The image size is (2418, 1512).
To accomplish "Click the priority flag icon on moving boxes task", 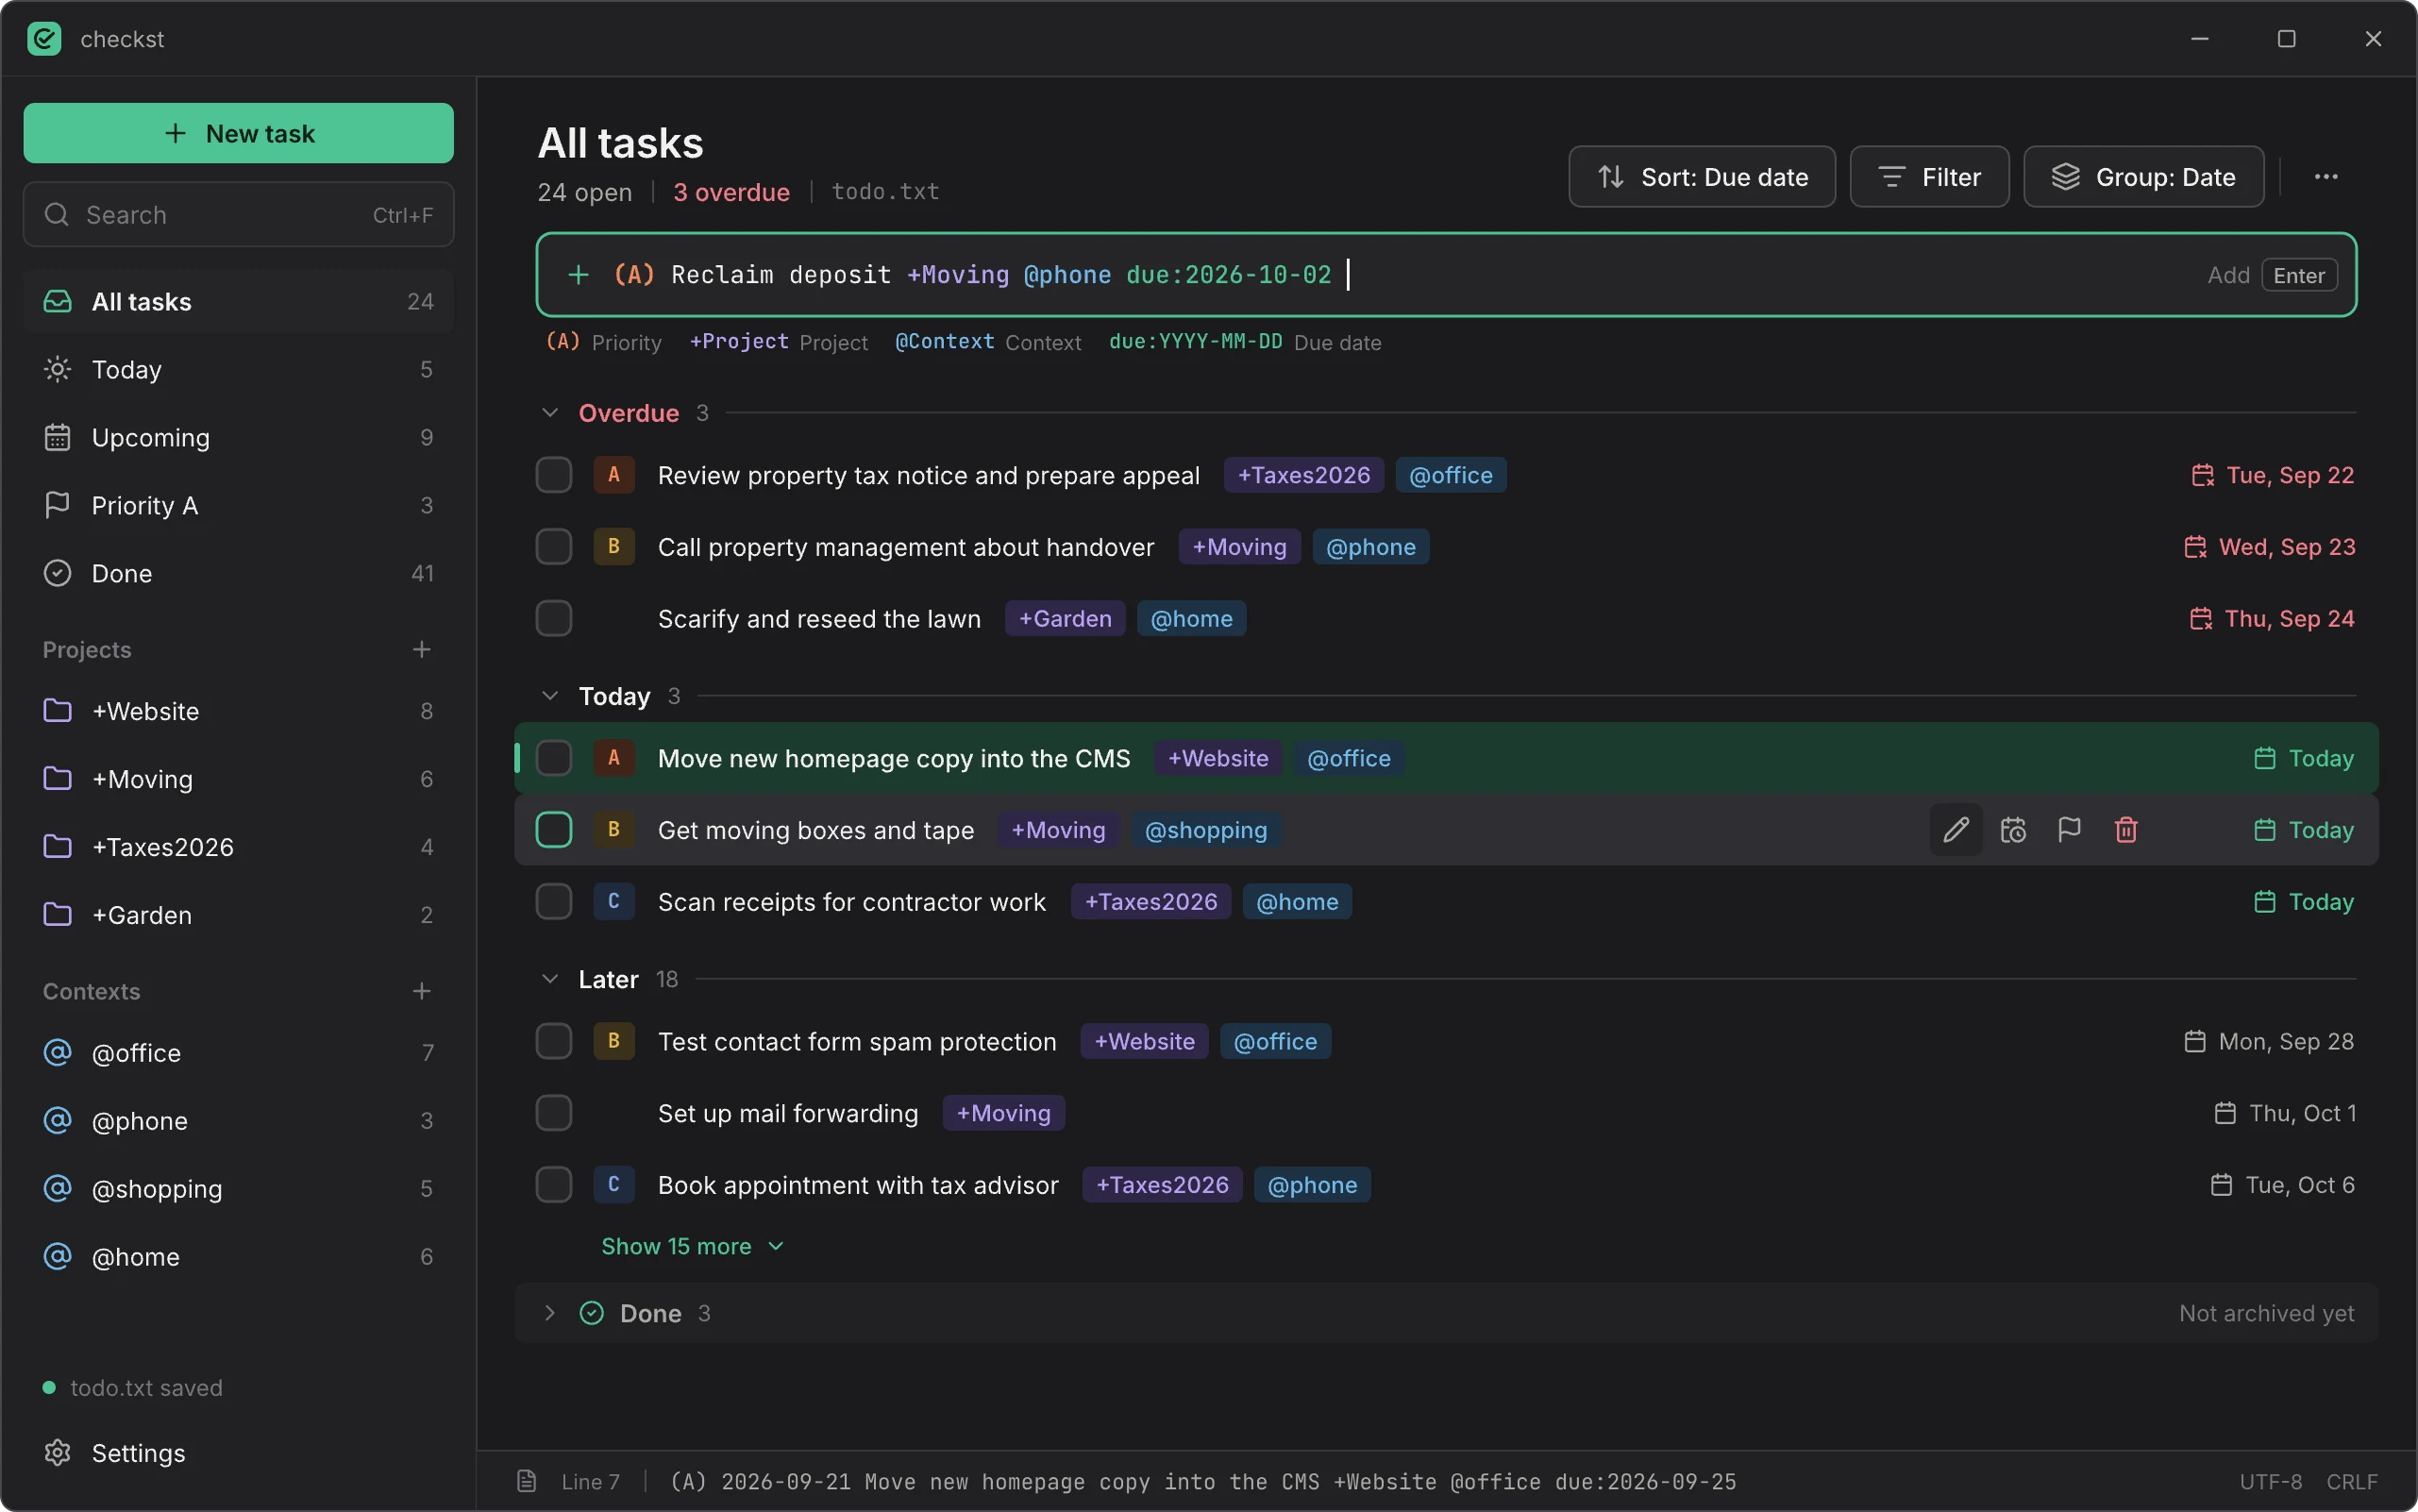I will coord(2069,830).
